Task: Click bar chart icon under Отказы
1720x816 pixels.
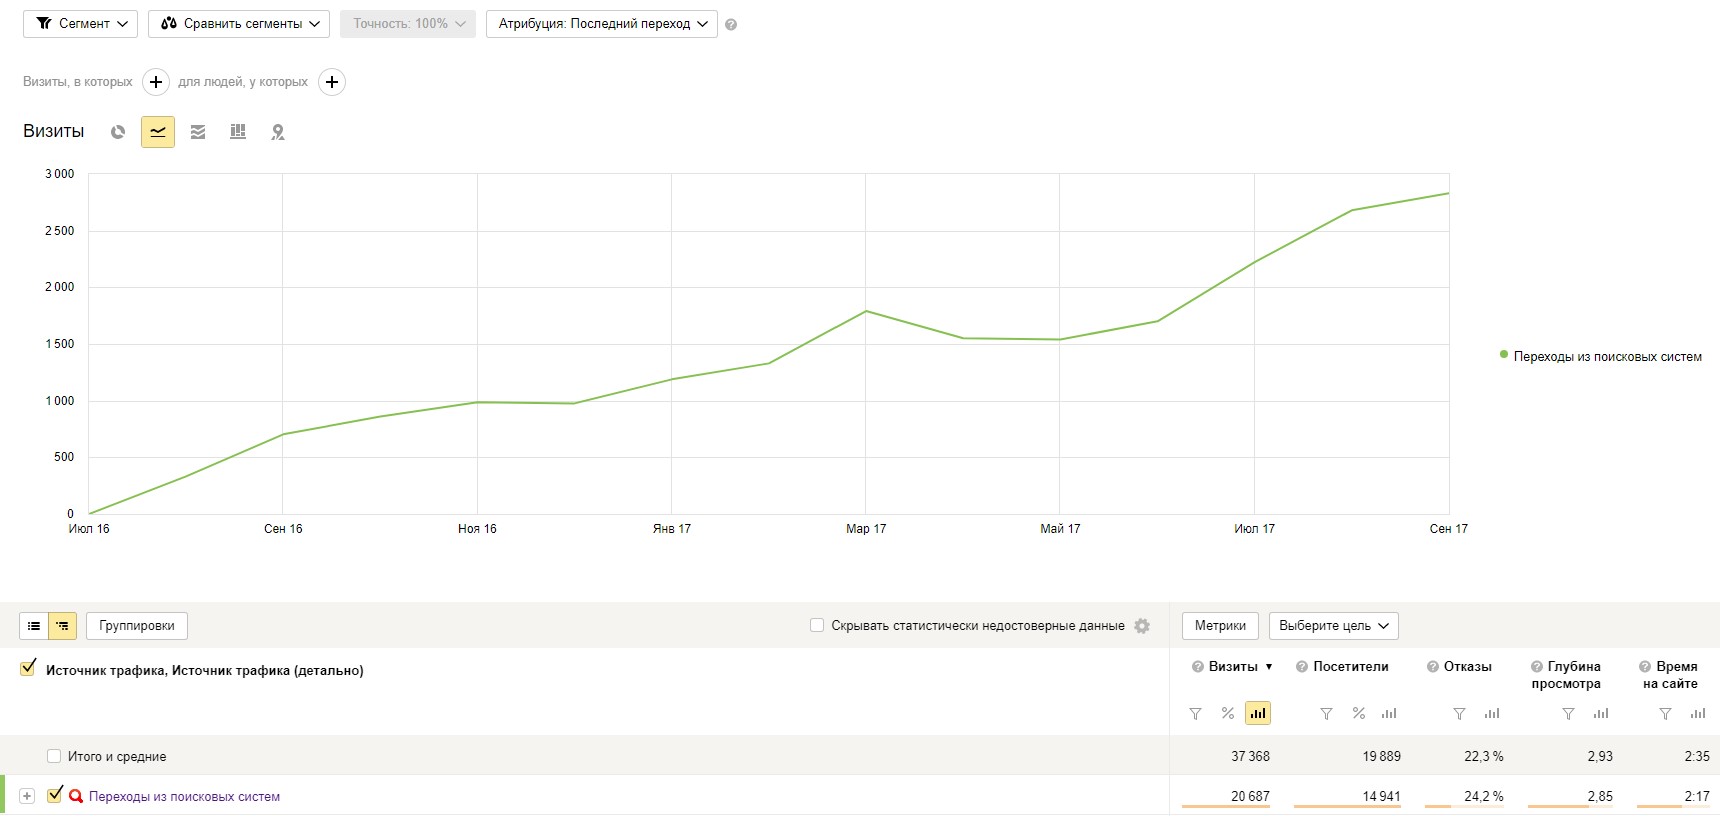Action: click(x=1492, y=714)
